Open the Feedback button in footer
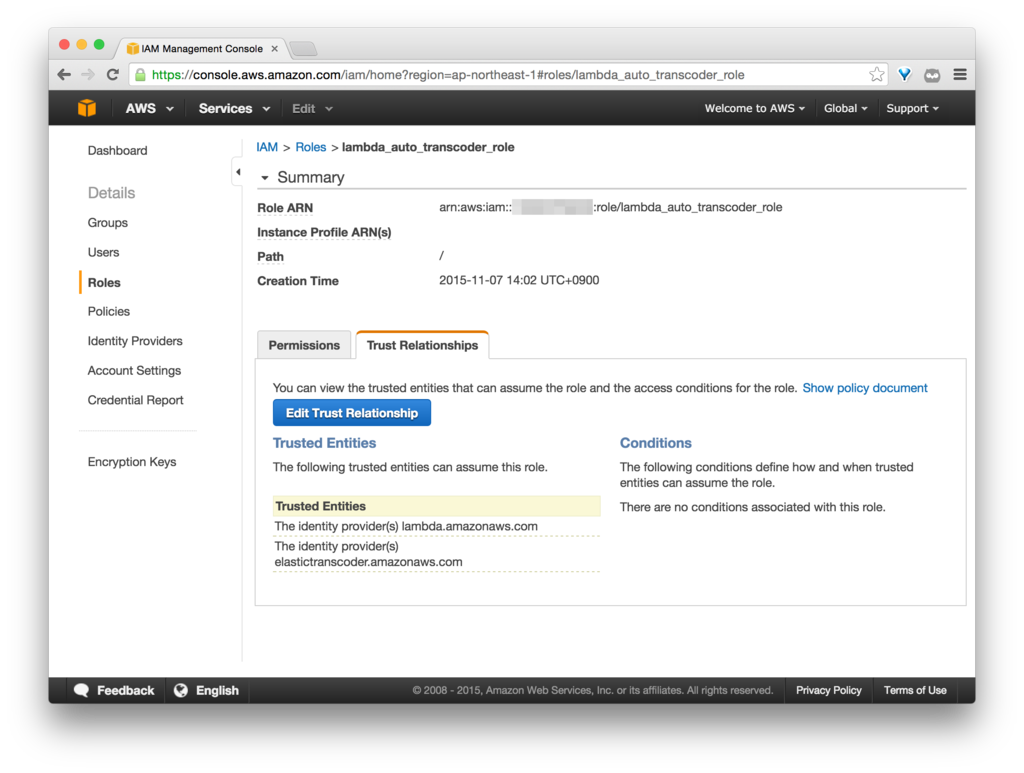 click(x=115, y=690)
